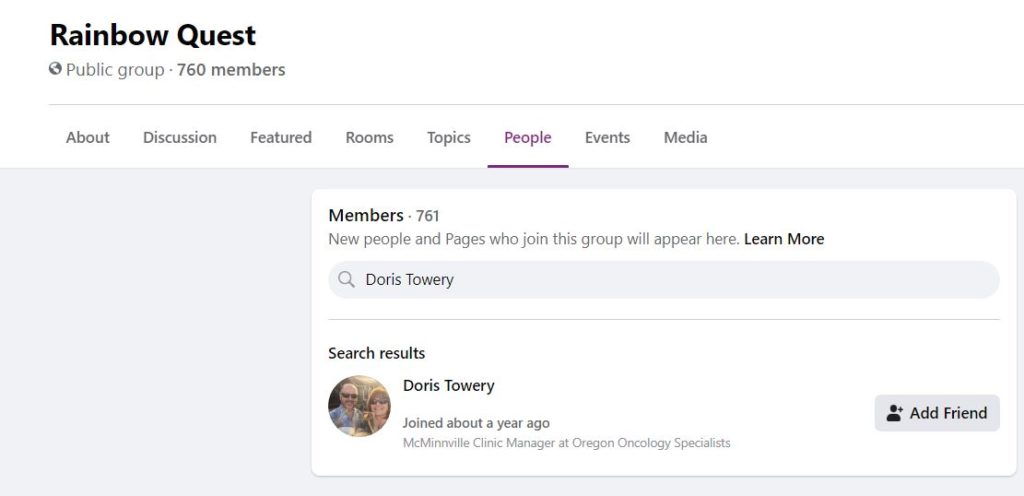Image resolution: width=1024 pixels, height=496 pixels.
Task: Switch to the Events tab
Action: tap(607, 138)
